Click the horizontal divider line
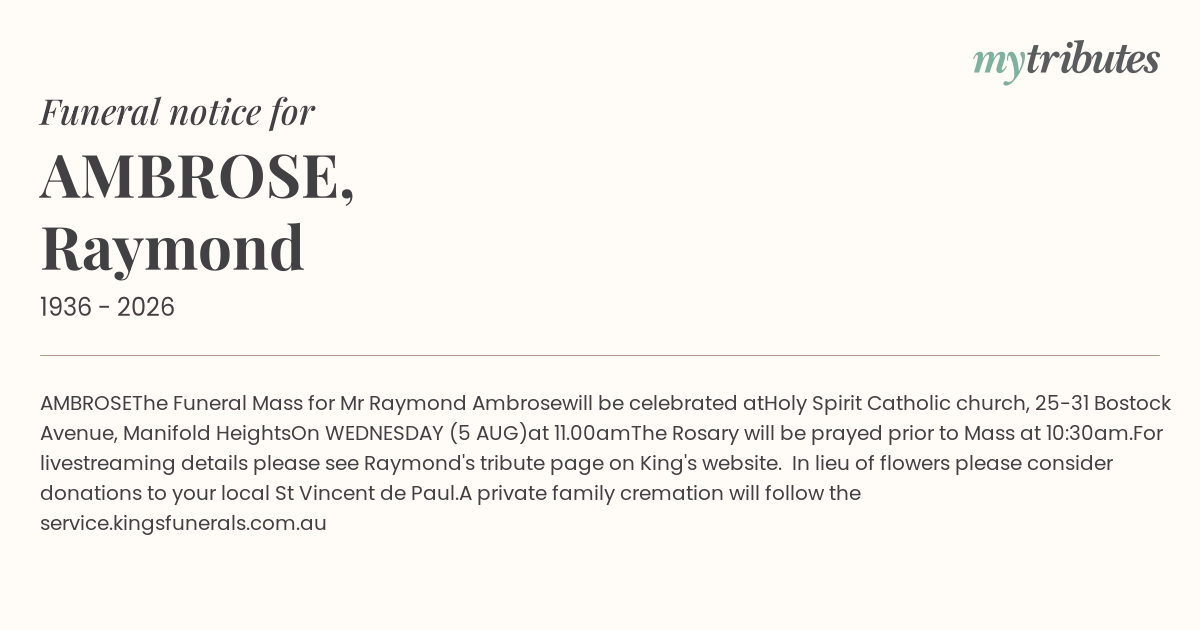The width and height of the screenshot is (1200, 630). click(600, 355)
